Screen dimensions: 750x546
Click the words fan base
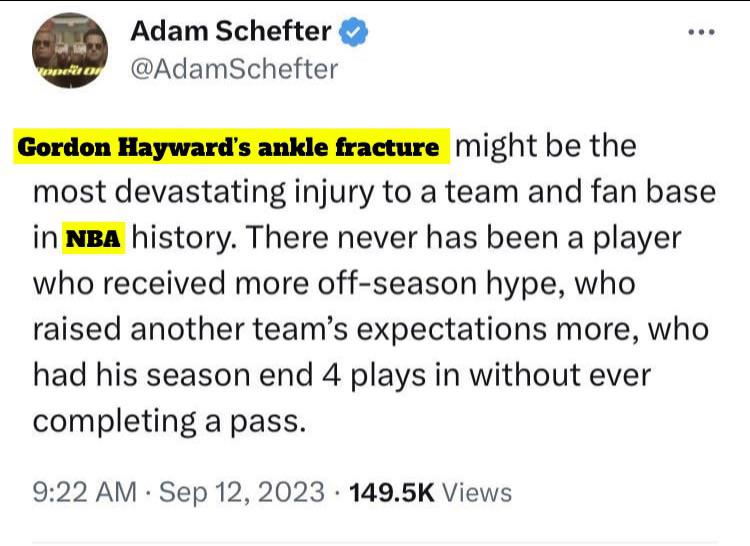tap(660, 193)
